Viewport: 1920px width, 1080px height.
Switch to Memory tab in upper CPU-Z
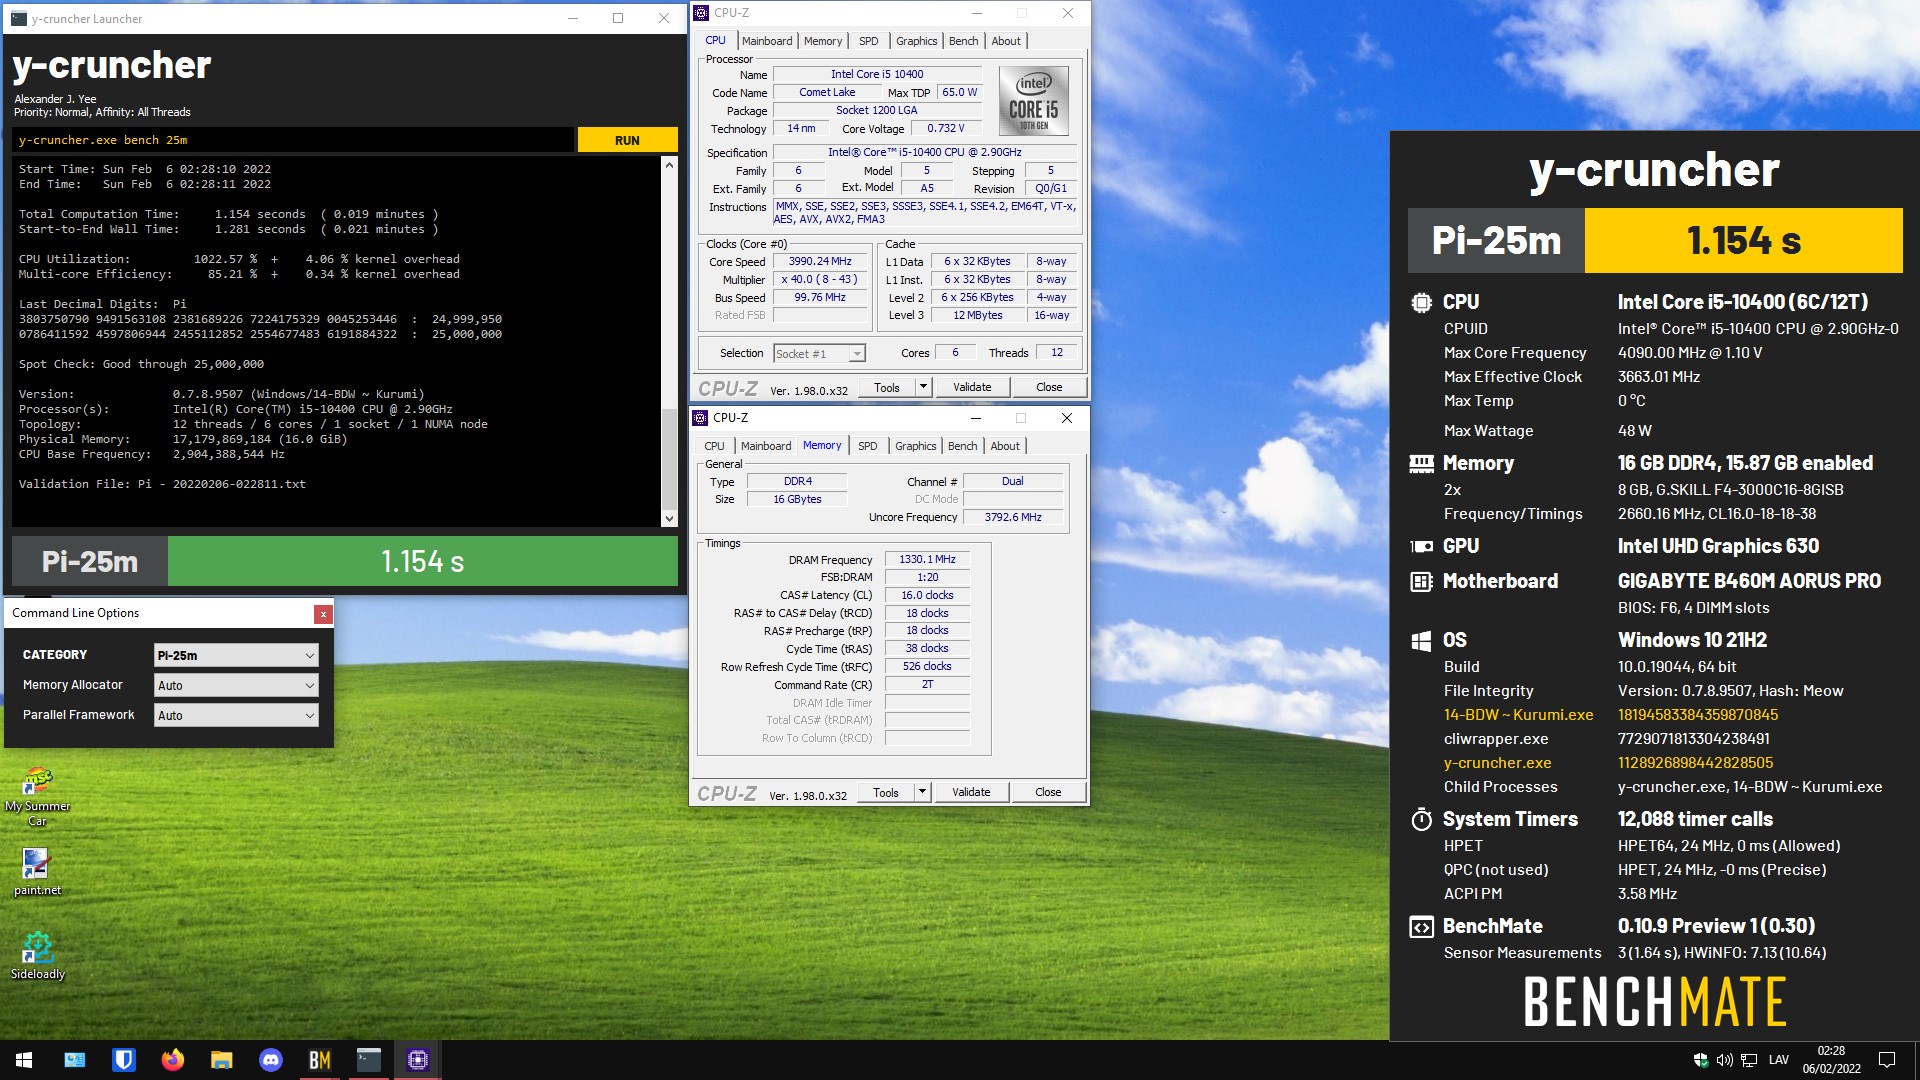point(823,41)
